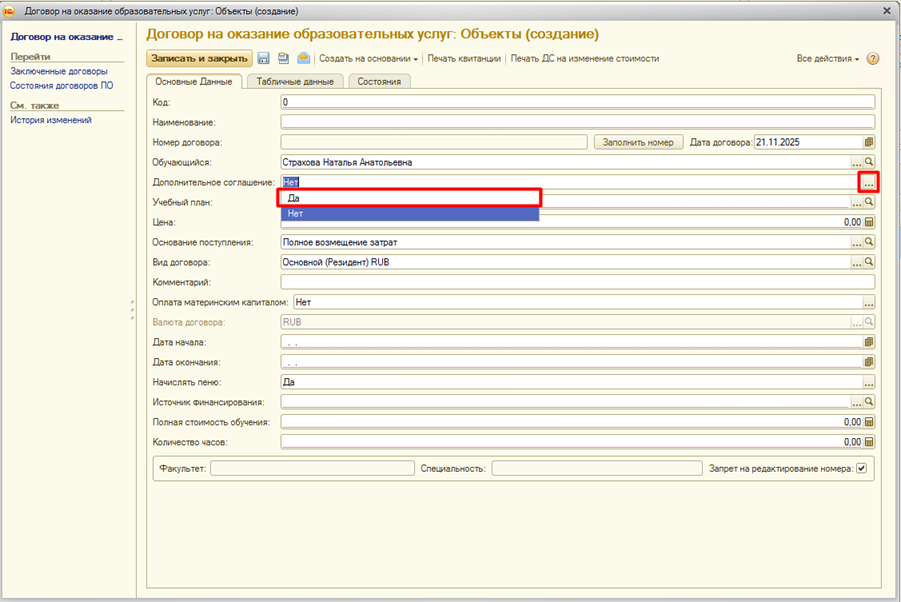Image resolution: width=901 pixels, height=602 pixels.
Task: Open calculator for the Цена field
Action: 869,222
